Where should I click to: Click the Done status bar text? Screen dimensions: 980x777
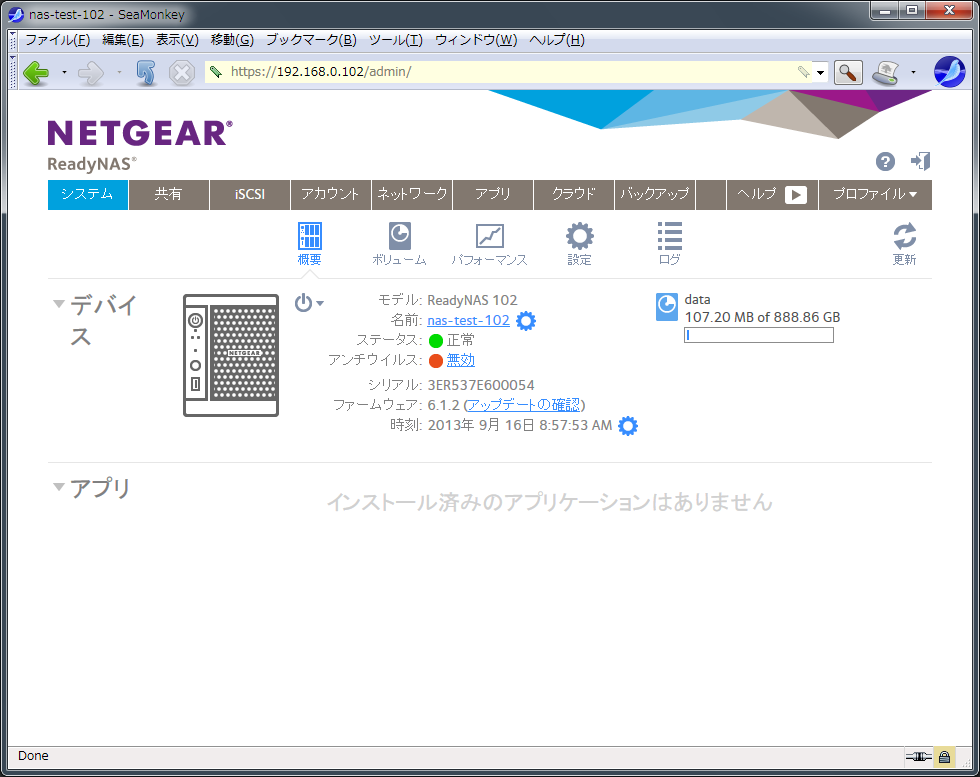pos(33,756)
